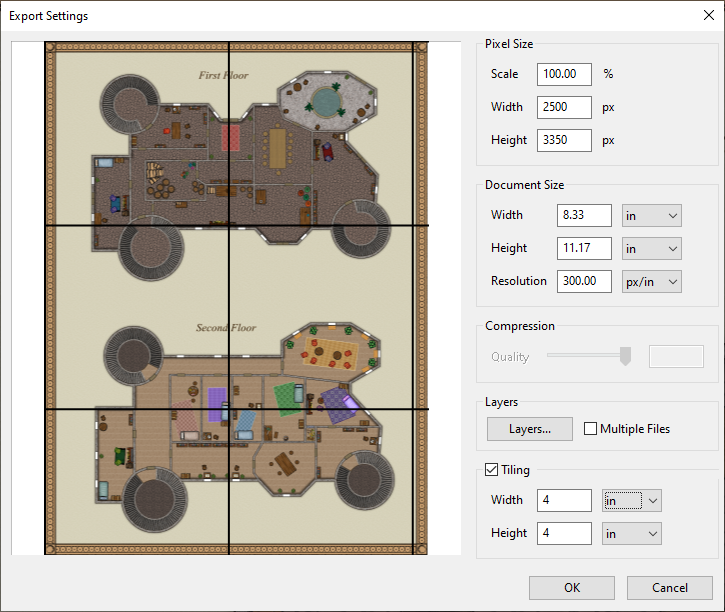This screenshot has width=725, height=612.
Task: Click the Tiling Width input field
Action: click(564, 500)
